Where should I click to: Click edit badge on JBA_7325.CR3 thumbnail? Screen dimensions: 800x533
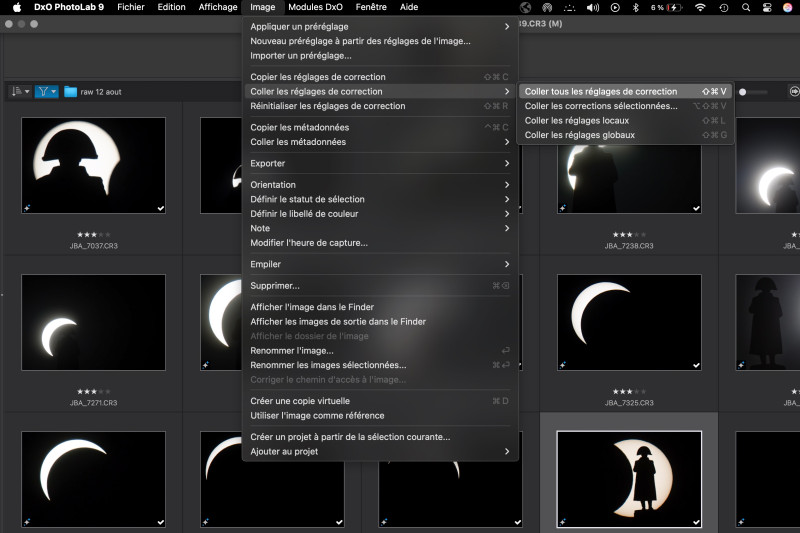(563, 365)
